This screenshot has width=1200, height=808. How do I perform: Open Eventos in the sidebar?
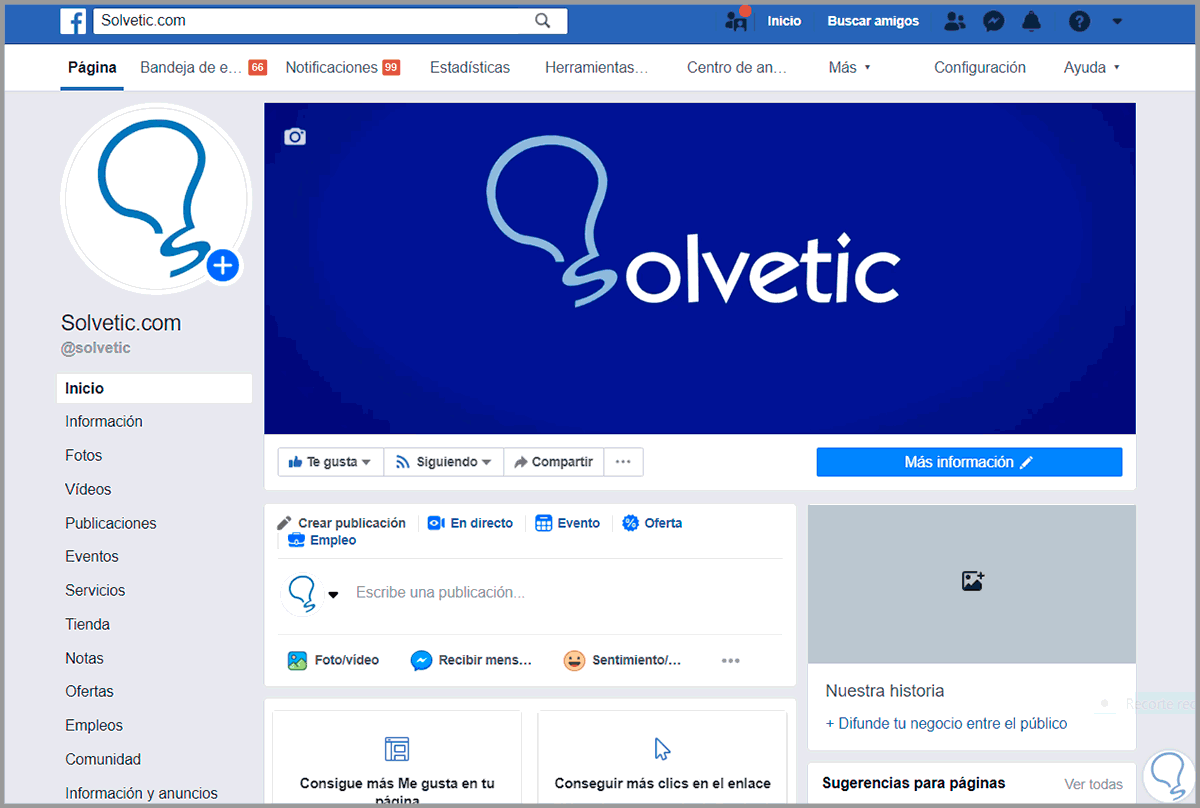coord(92,557)
